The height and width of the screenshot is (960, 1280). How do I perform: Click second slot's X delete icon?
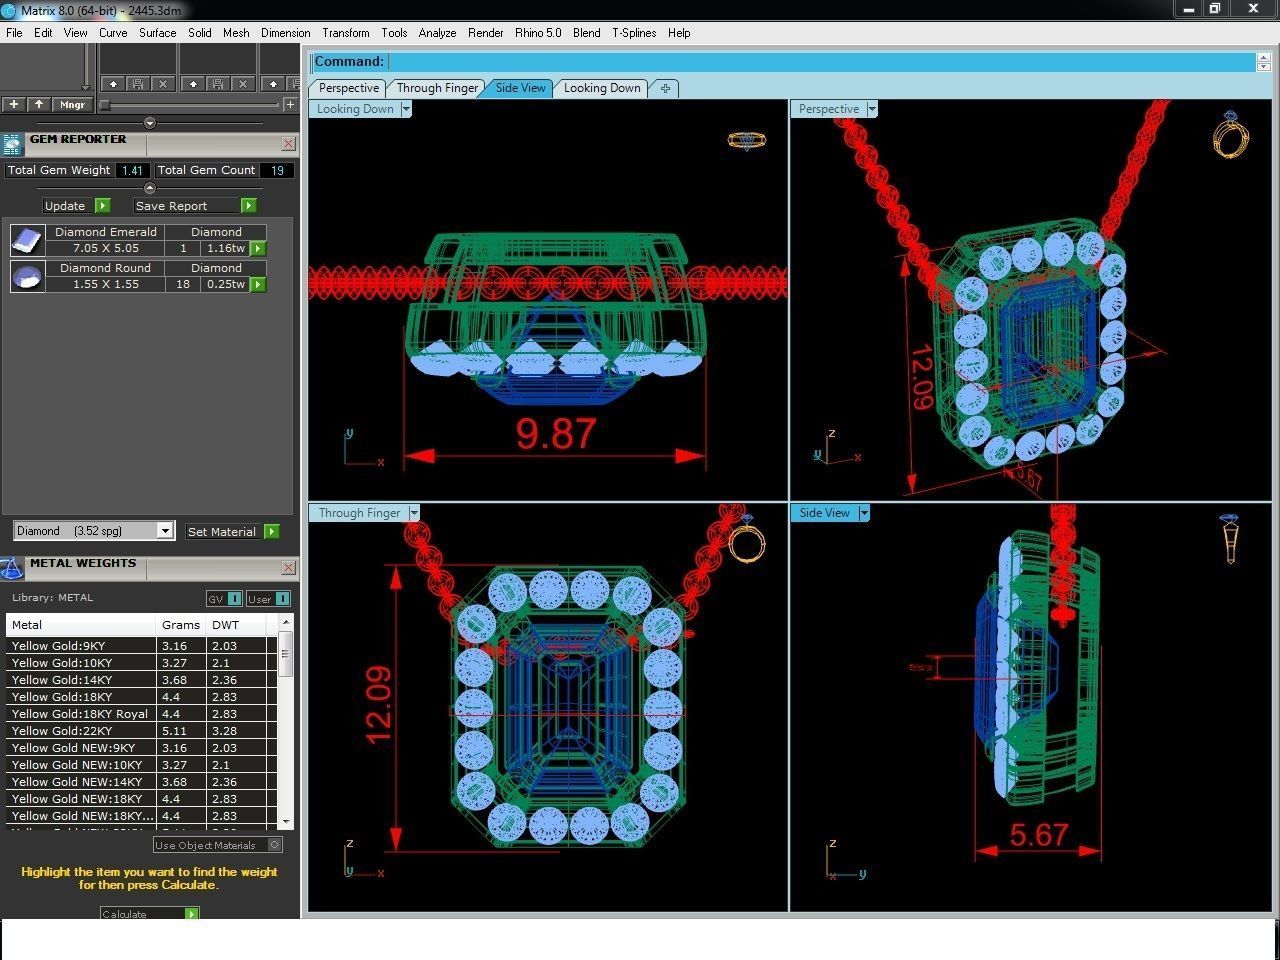[243, 84]
